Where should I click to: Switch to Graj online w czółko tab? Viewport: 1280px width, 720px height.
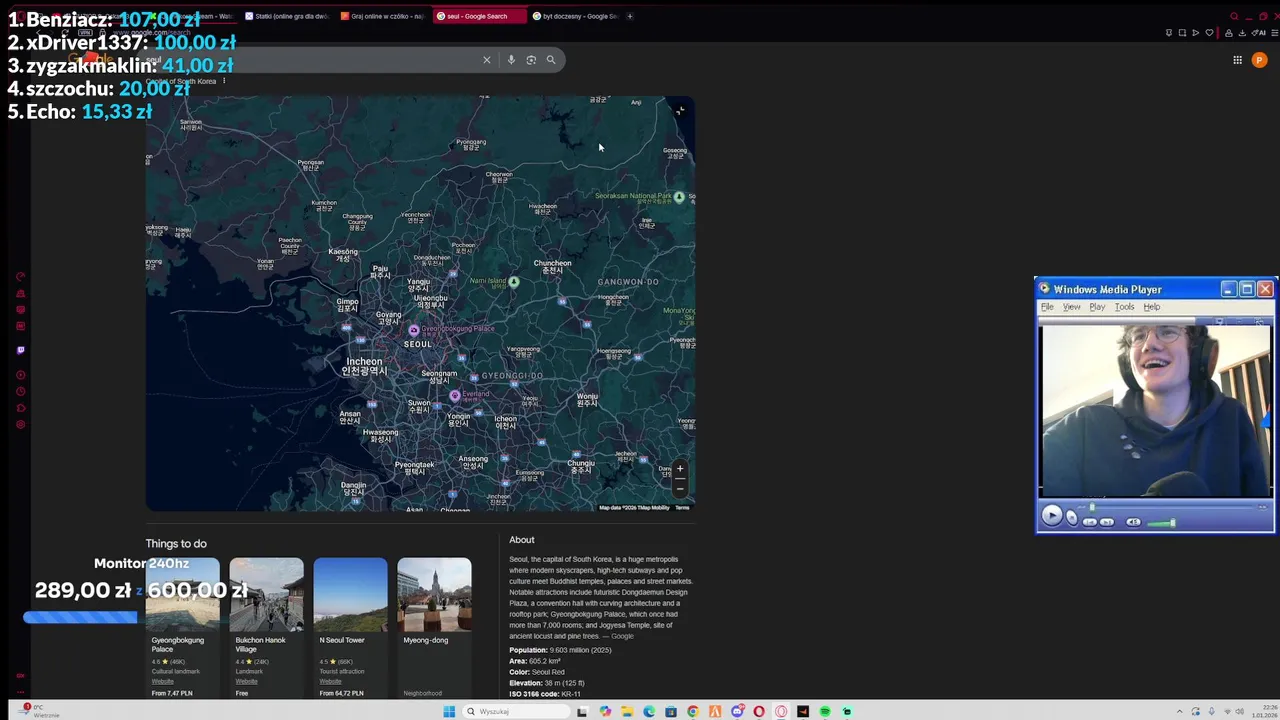[x=382, y=16]
